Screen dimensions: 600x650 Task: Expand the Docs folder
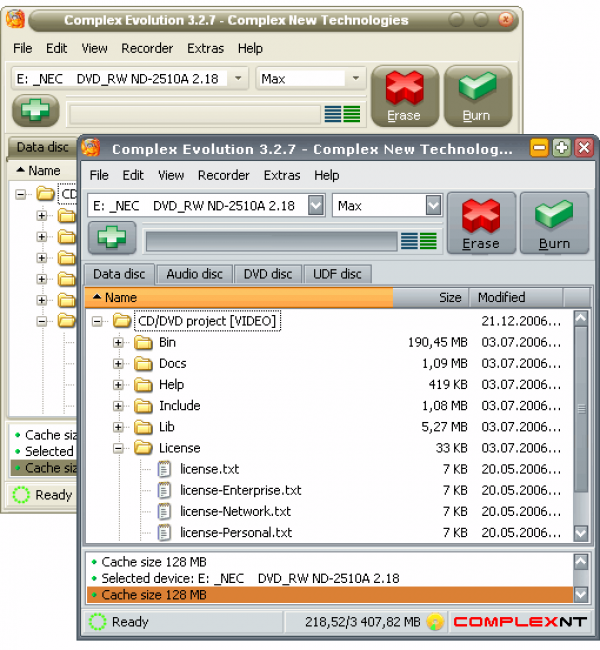pos(118,364)
